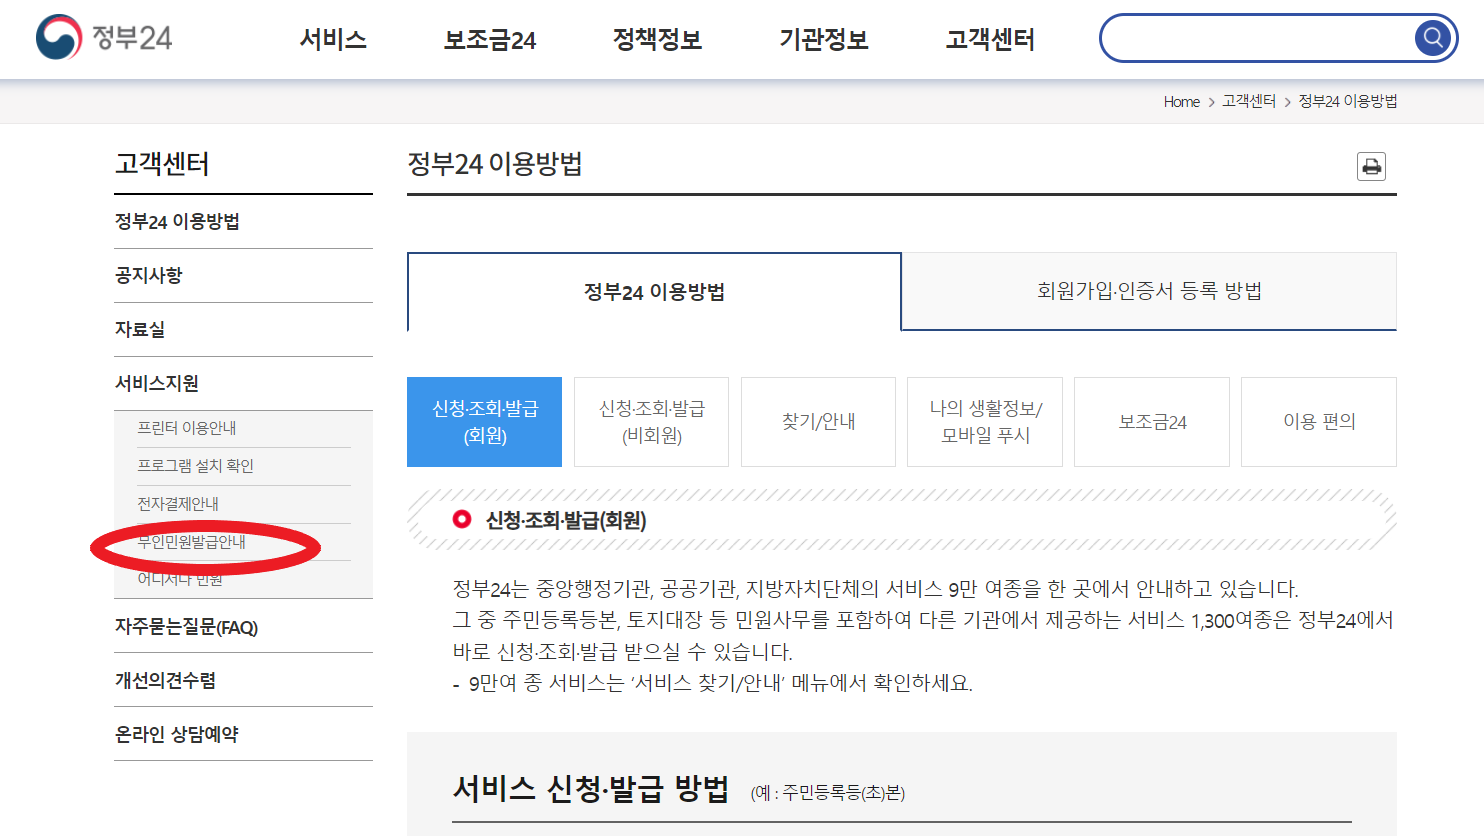Click the text '(예 : 주민등록등(초)본)'

click(828, 793)
